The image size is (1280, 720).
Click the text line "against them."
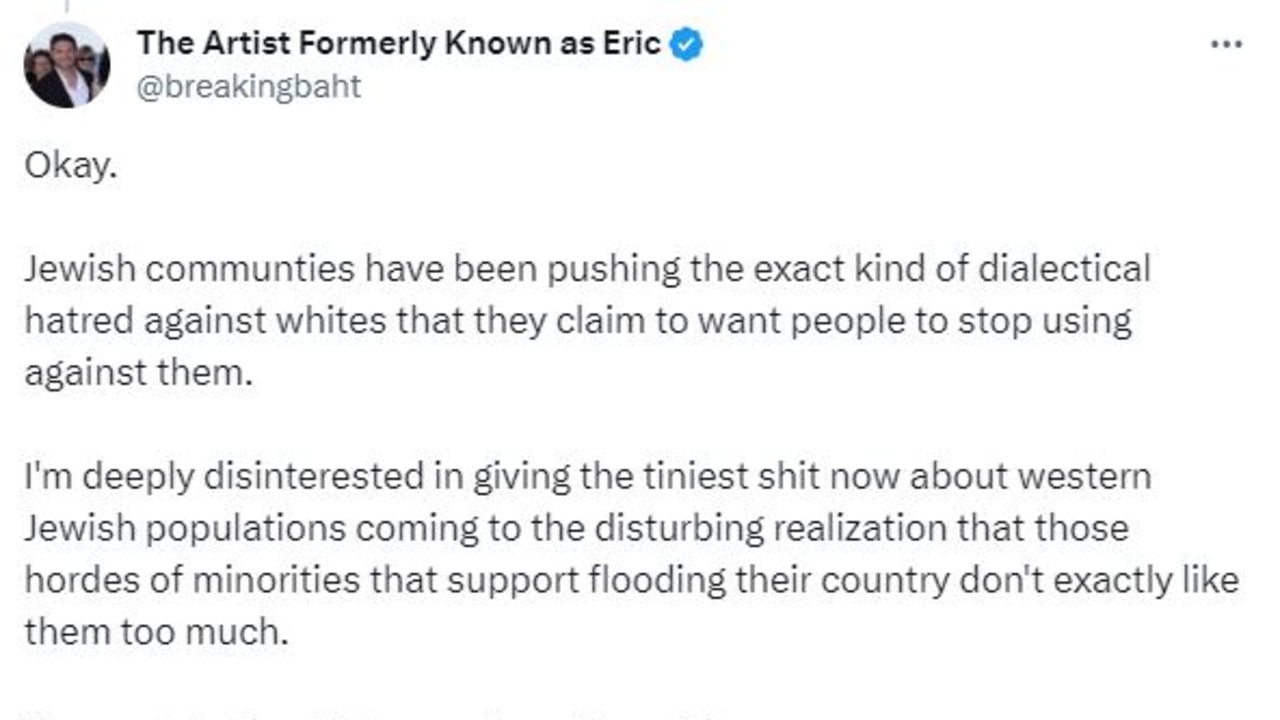pos(135,373)
